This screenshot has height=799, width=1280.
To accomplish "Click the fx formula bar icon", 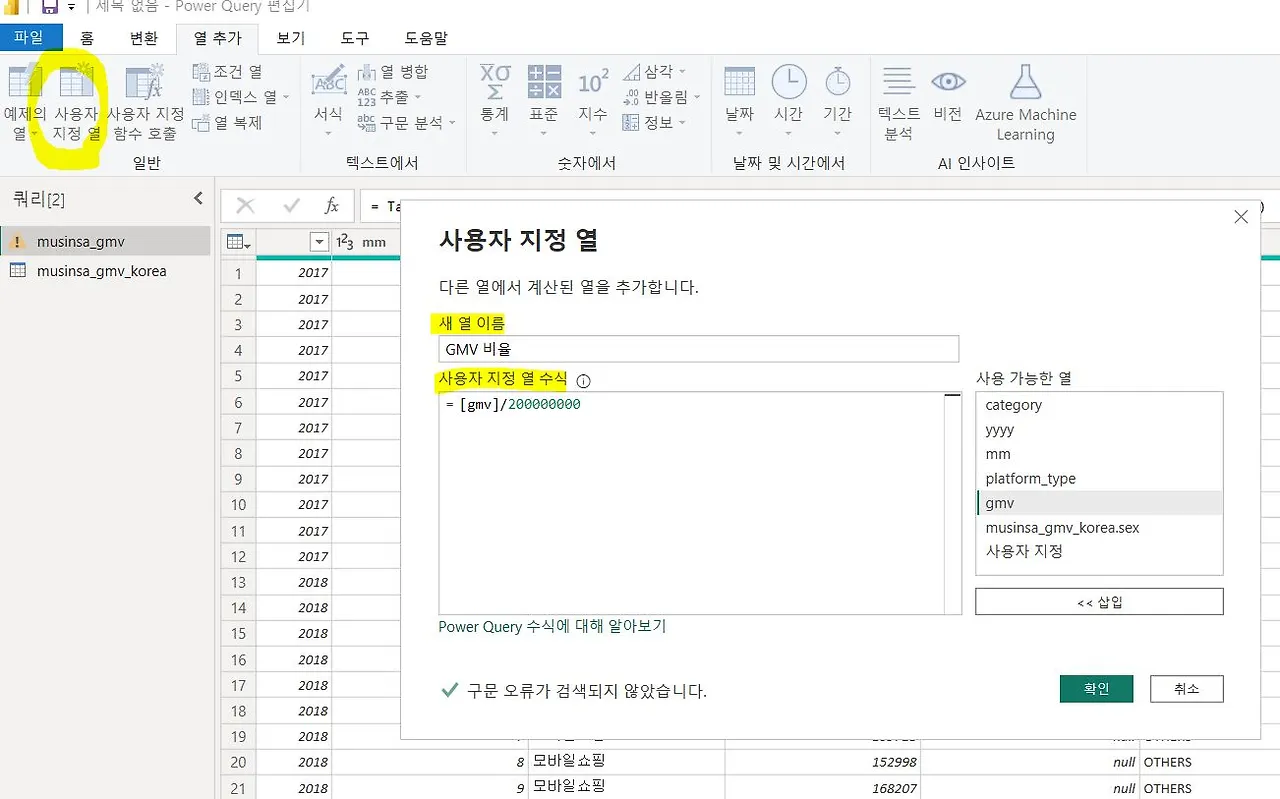I will click(332, 206).
